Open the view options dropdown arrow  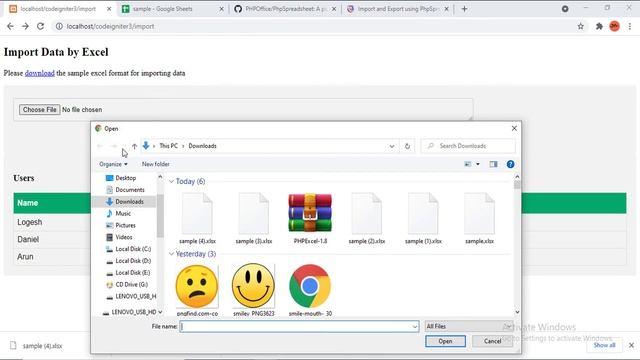pyautogui.click(x=478, y=164)
